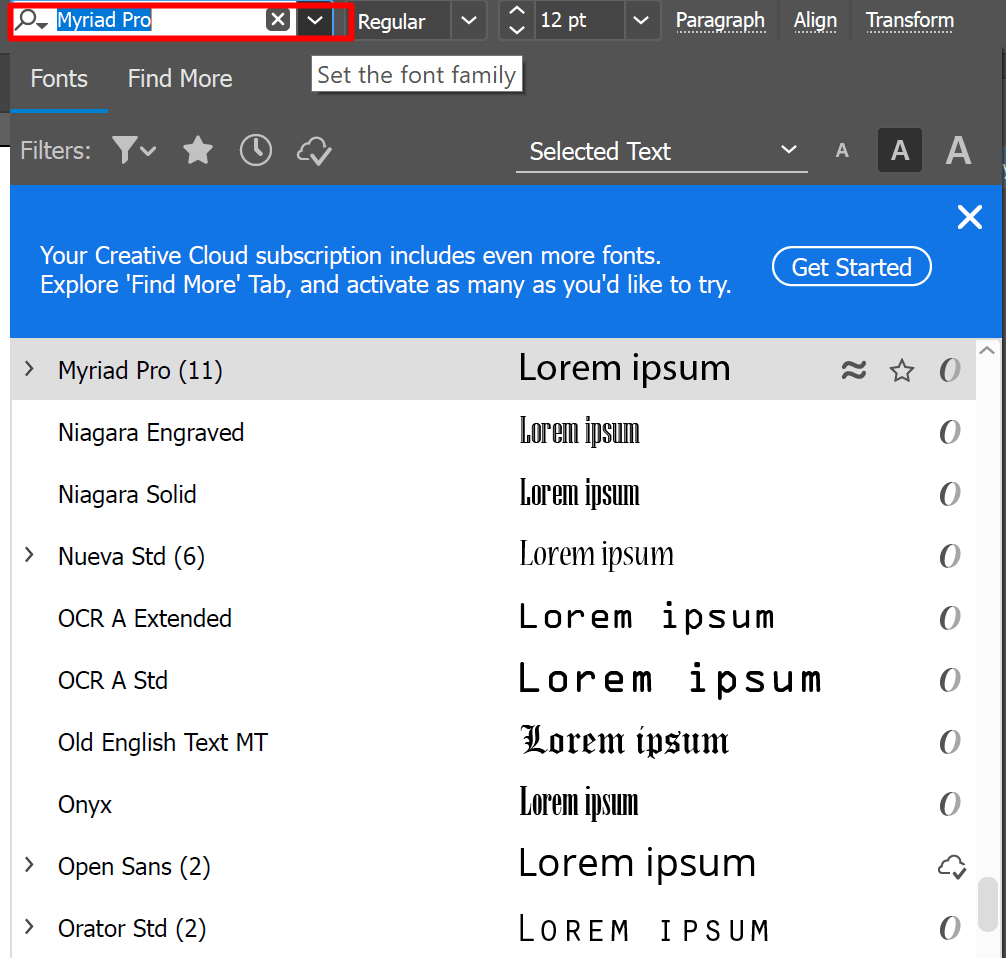Viewport: 1006px width, 958px height.
Task: Choose the Open Sans font family
Action: [134, 867]
